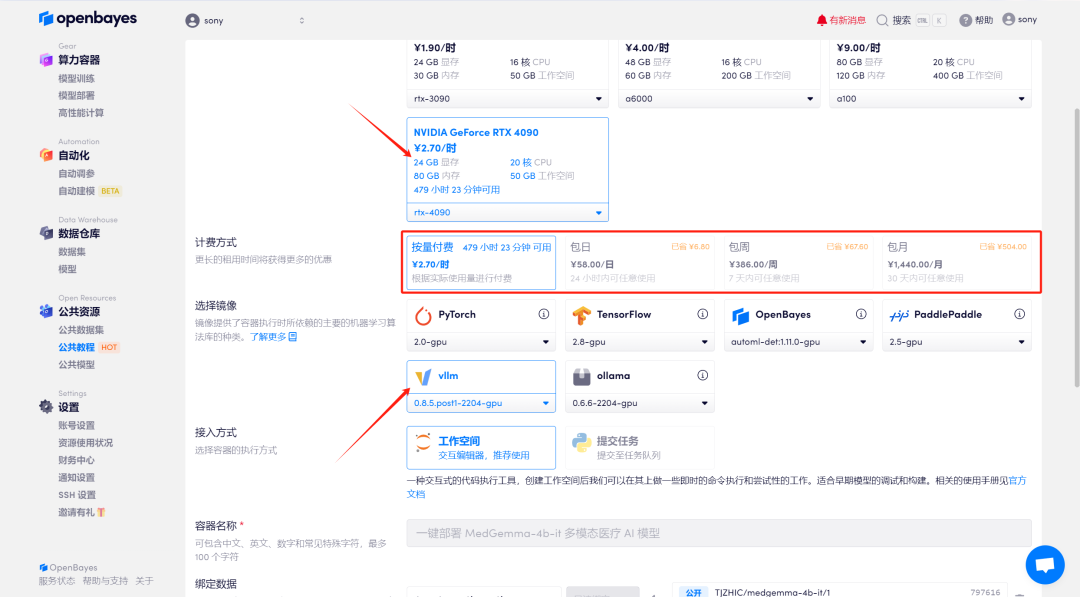The image size is (1080, 597).
Task: Select 包月 monthly billing option
Action: 957,262
